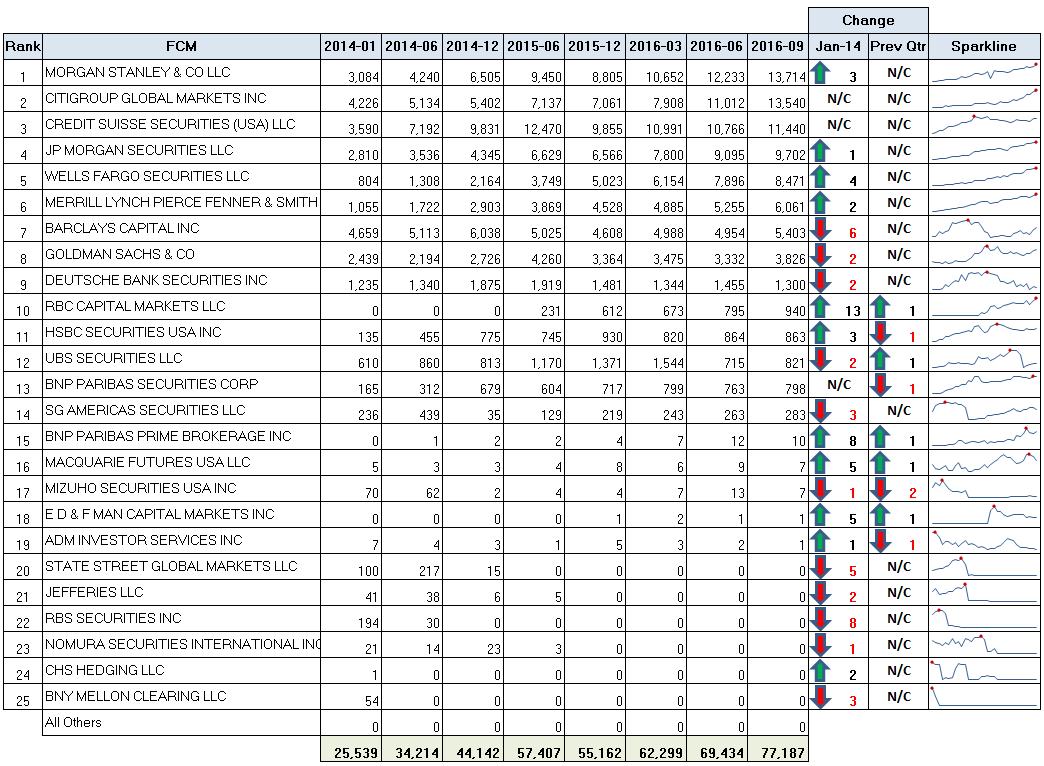Select GOLDMAN SACHS & CO name cell
1044x766 pixels.
pos(181,254)
